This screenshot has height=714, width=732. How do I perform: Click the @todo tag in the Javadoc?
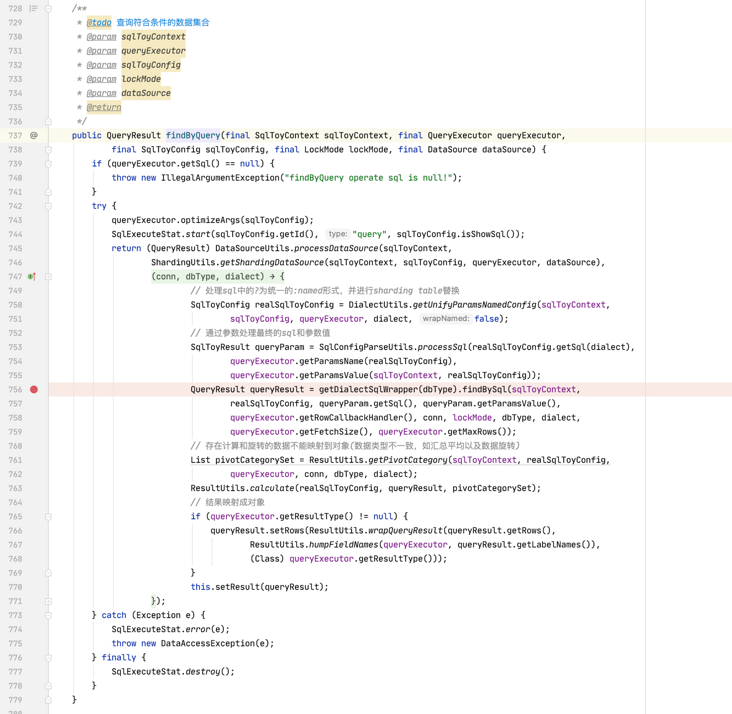click(99, 22)
